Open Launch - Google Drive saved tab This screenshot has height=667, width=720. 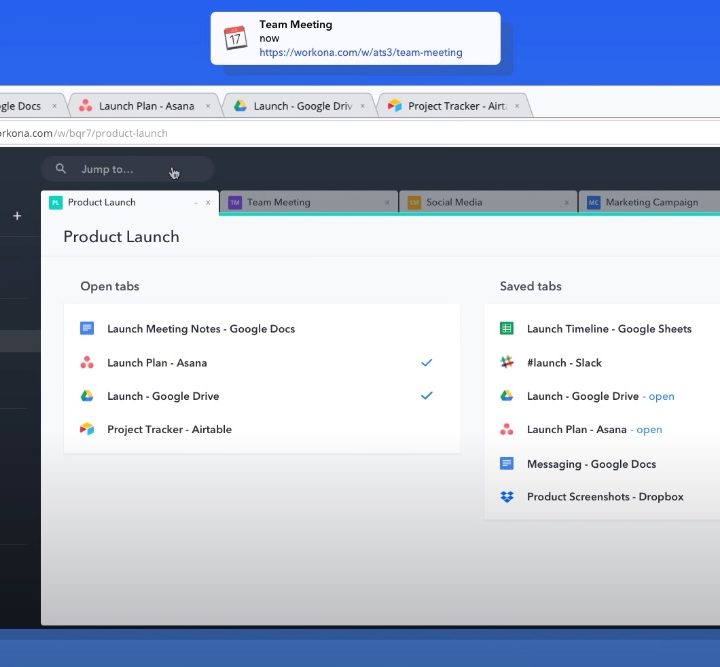pos(583,396)
